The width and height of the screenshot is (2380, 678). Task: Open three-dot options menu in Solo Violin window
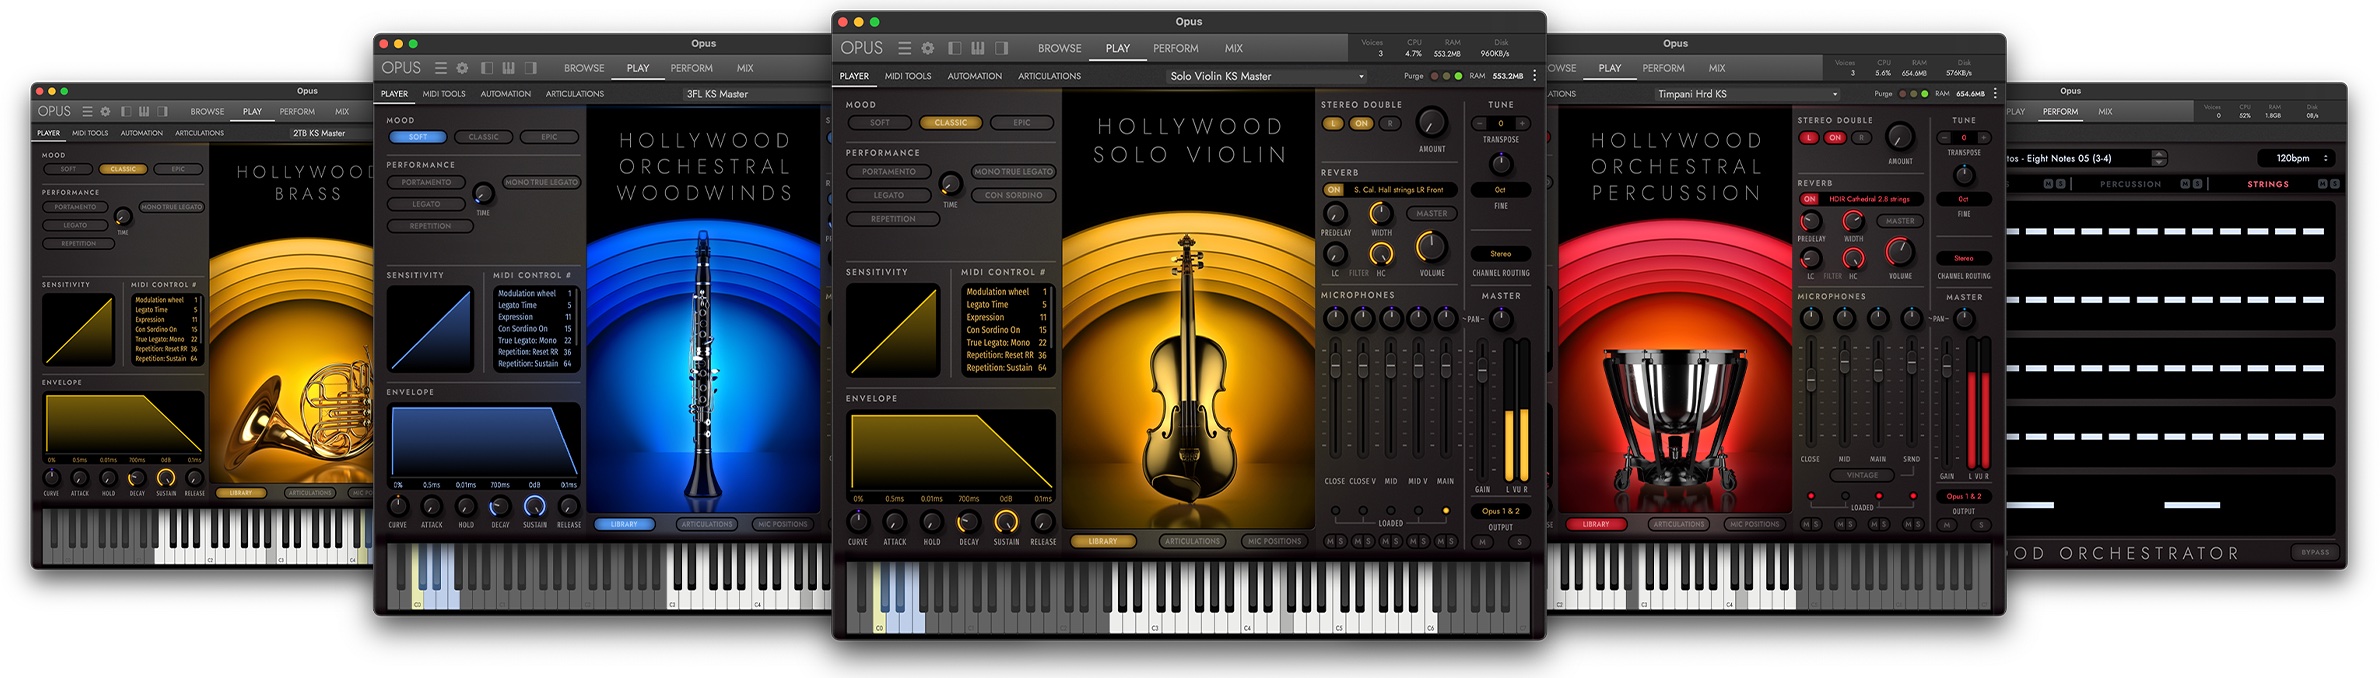pyautogui.click(x=1534, y=76)
